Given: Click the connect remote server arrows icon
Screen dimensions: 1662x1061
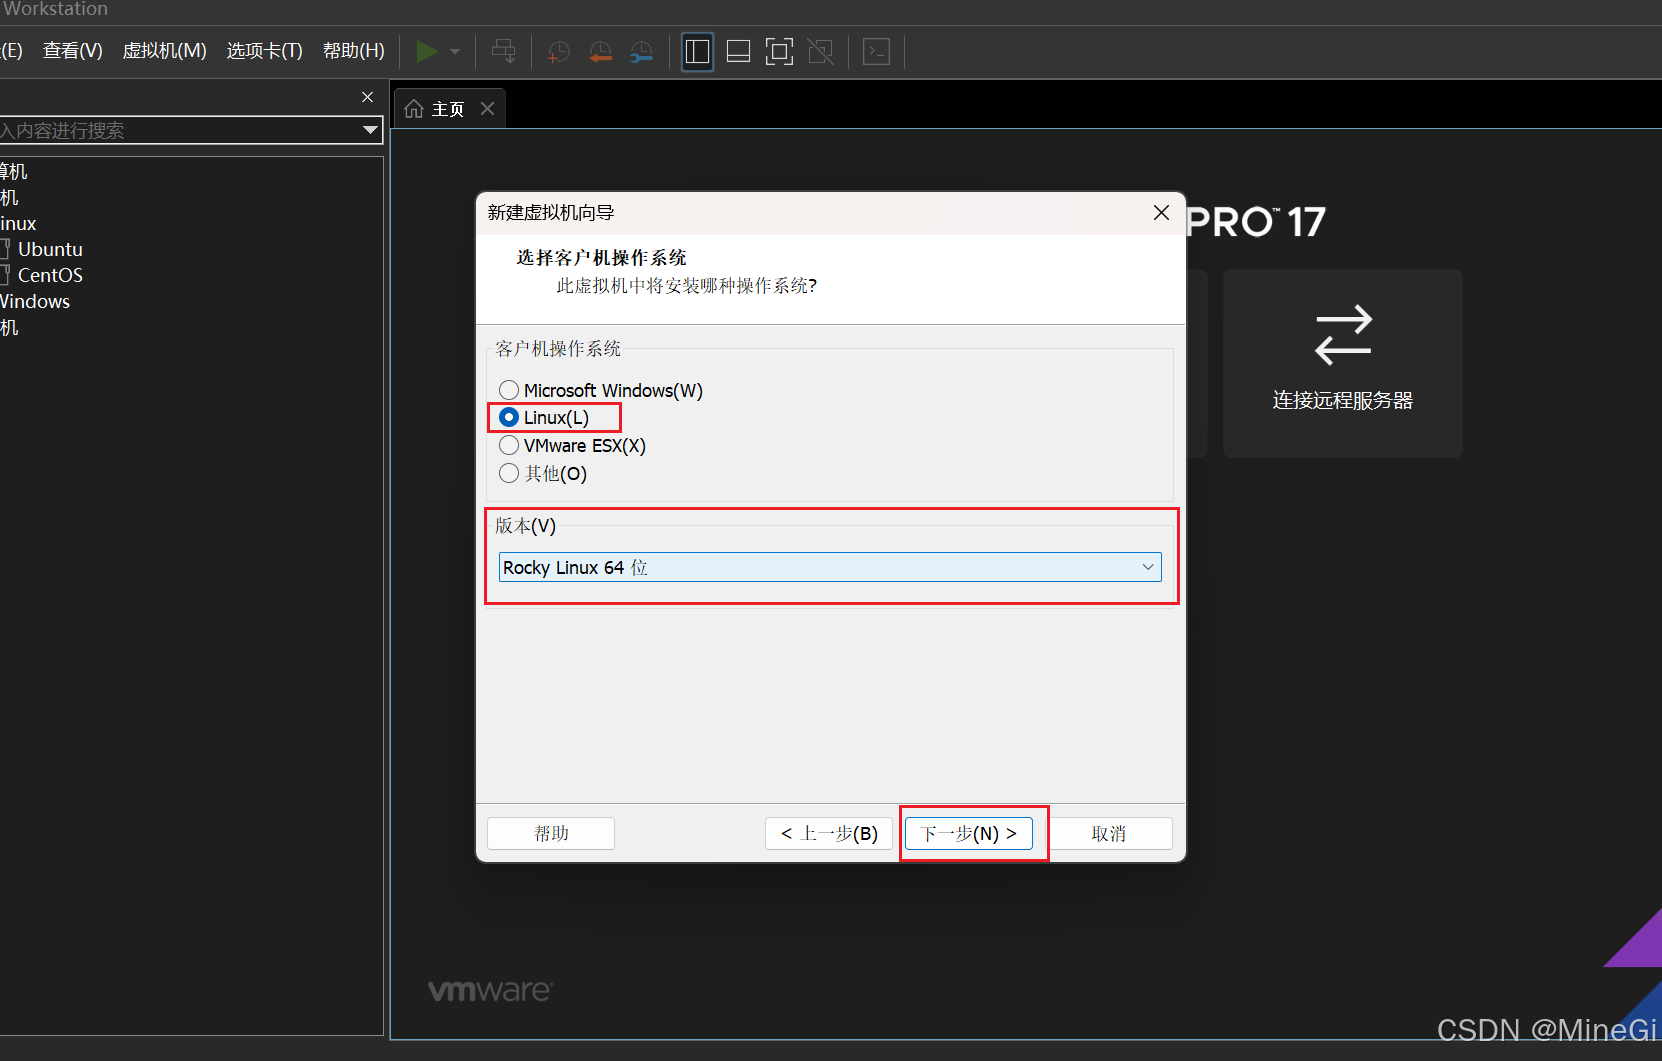Looking at the screenshot, I should (x=1343, y=335).
